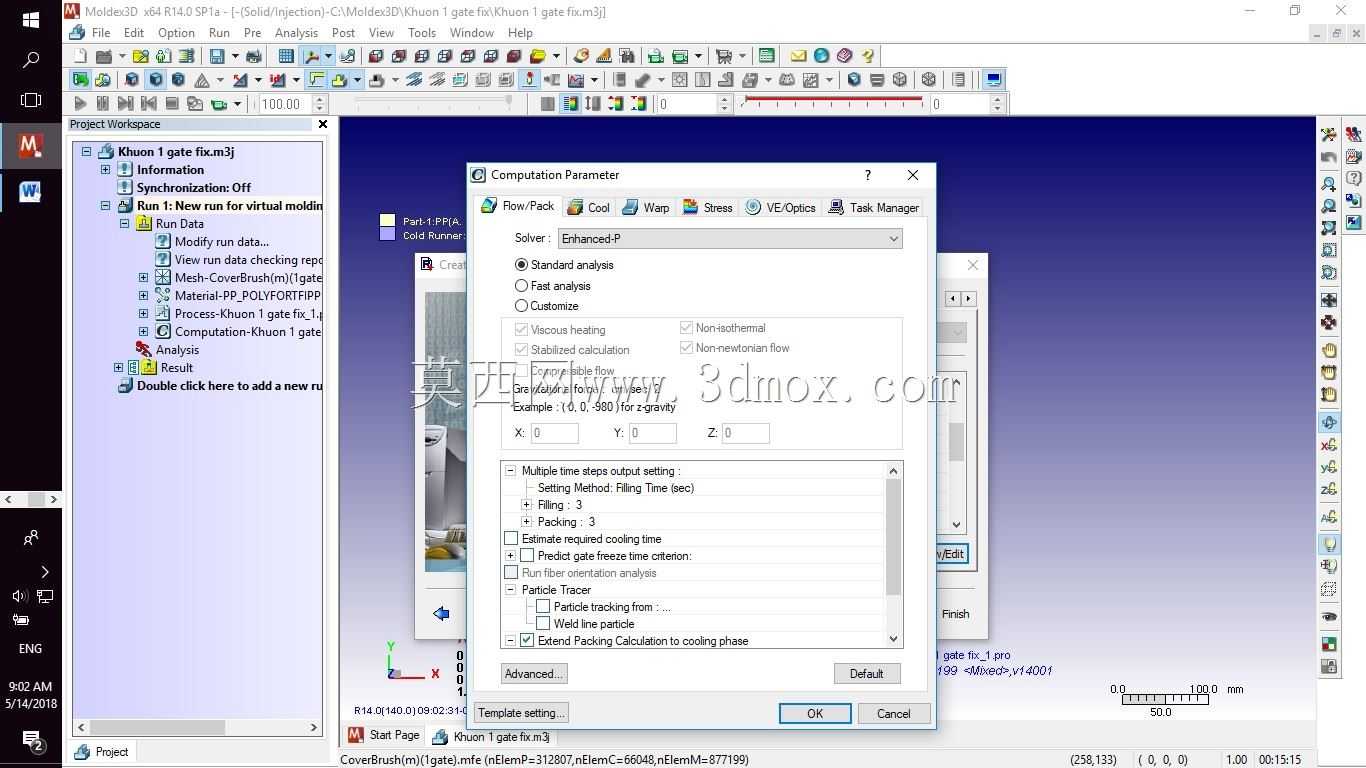Open the Analysis menu
Image resolution: width=1366 pixels, height=768 pixels.
point(296,32)
